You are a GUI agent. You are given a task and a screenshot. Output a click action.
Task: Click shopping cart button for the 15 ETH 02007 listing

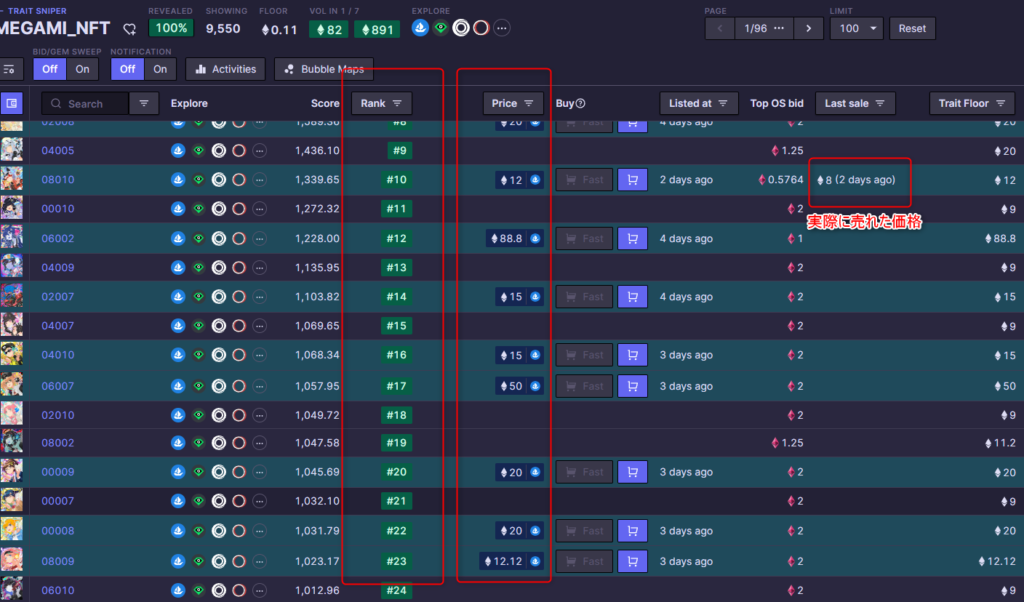pos(631,297)
